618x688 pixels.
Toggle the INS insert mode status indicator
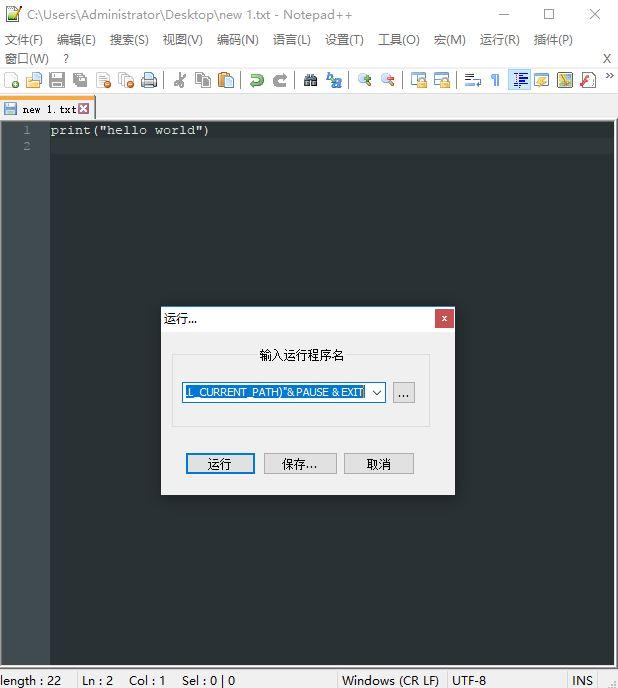(x=582, y=681)
